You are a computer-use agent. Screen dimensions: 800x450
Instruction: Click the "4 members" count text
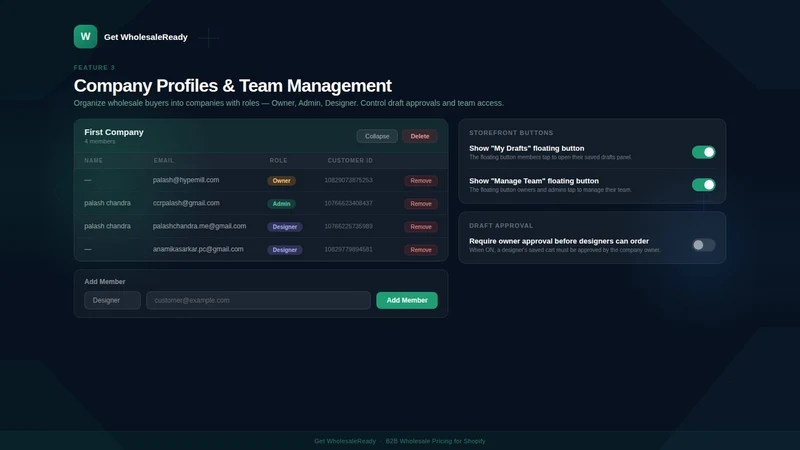[99, 141]
